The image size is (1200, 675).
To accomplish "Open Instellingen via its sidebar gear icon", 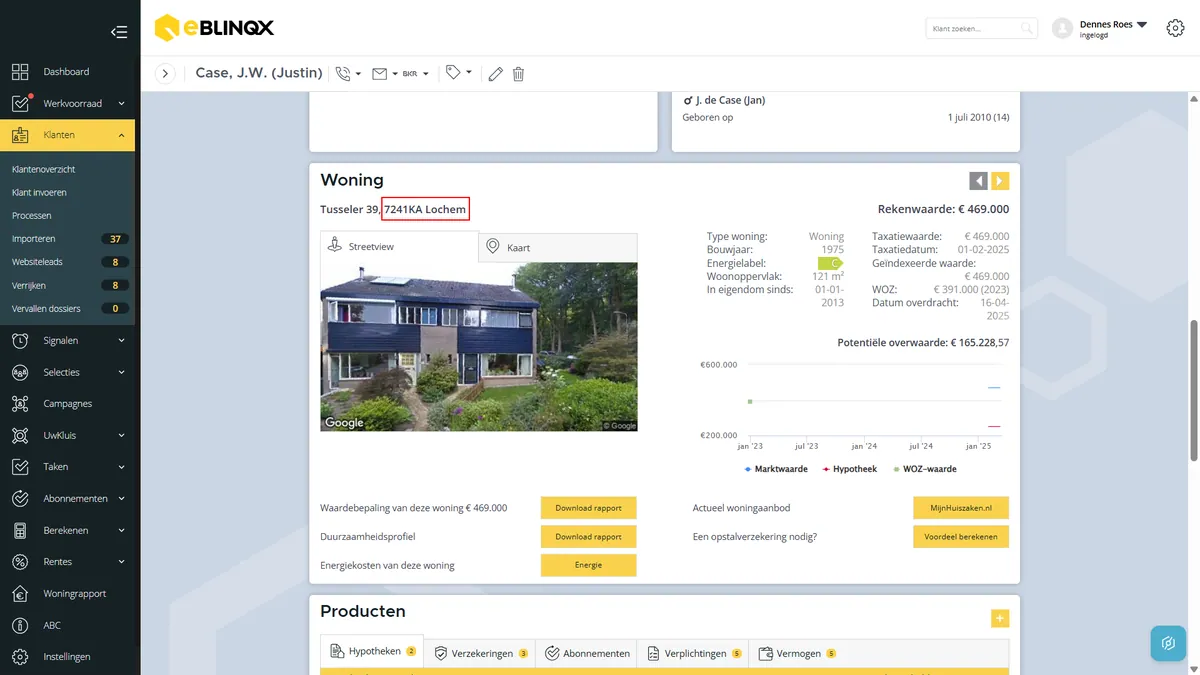I will pyautogui.click(x=20, y=657).
